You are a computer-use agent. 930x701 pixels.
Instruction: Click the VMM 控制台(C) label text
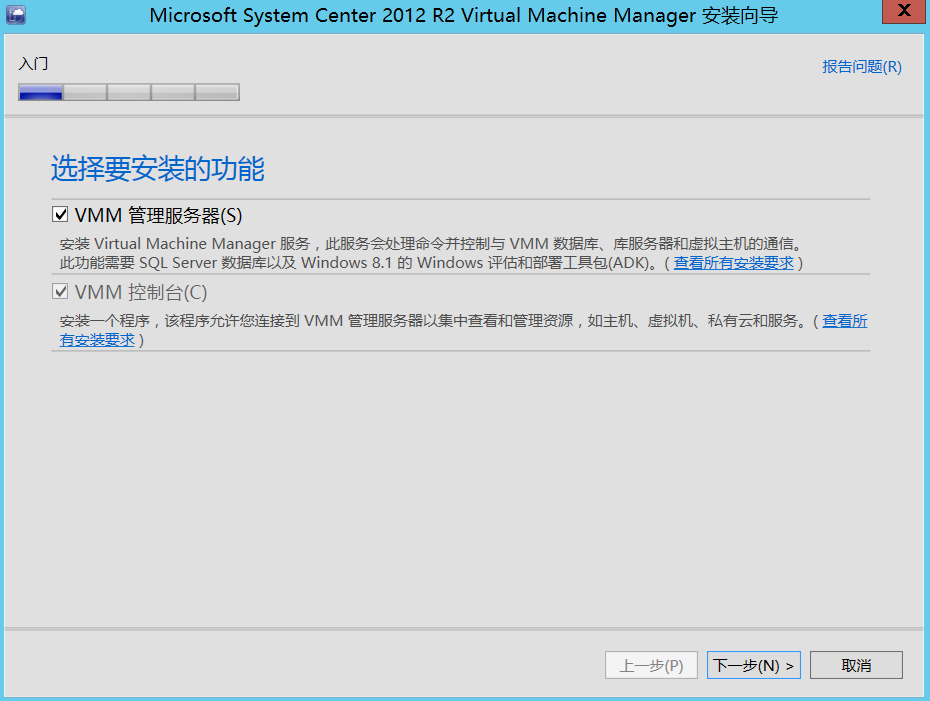141,292
